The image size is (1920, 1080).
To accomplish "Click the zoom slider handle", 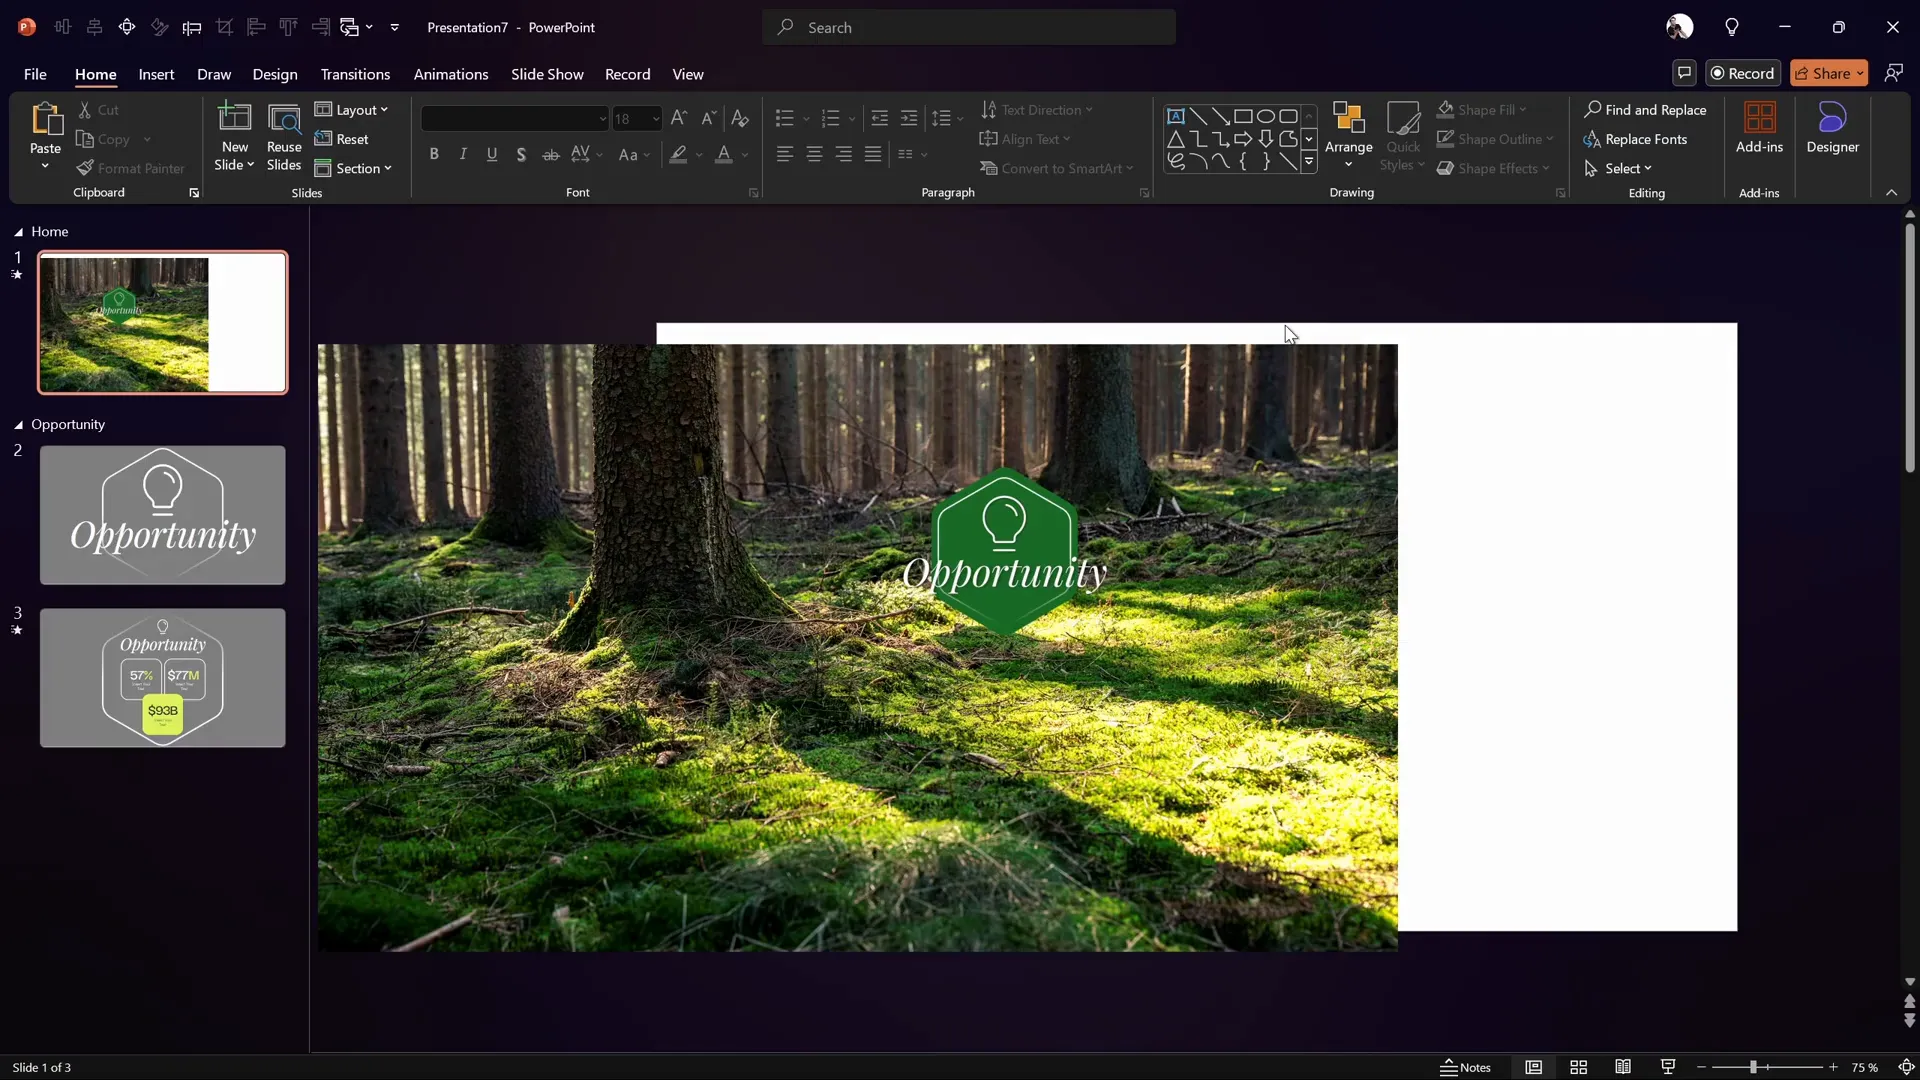I will click(1753, 1067).
